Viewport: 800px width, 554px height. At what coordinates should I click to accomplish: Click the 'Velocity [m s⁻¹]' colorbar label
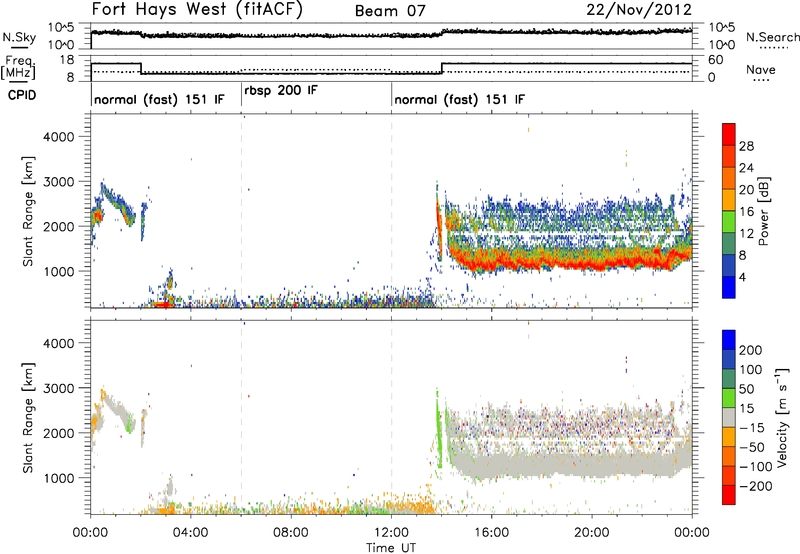781,417
